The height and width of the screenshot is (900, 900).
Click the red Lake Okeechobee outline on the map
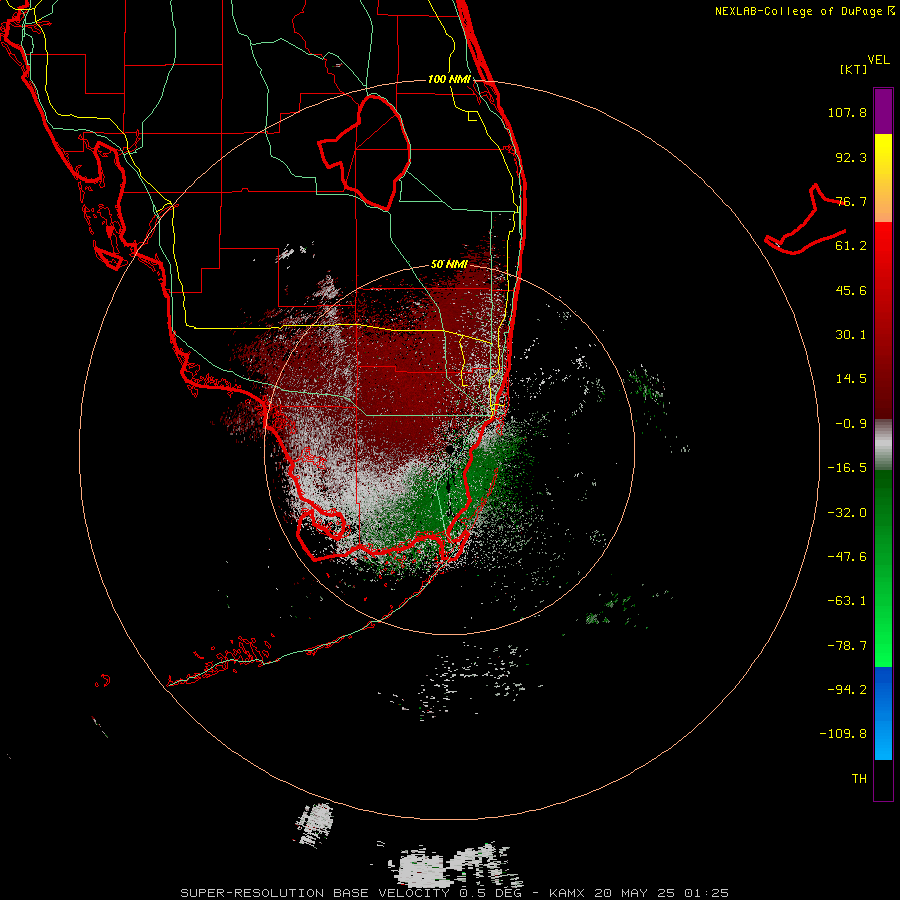click(364, 152)
